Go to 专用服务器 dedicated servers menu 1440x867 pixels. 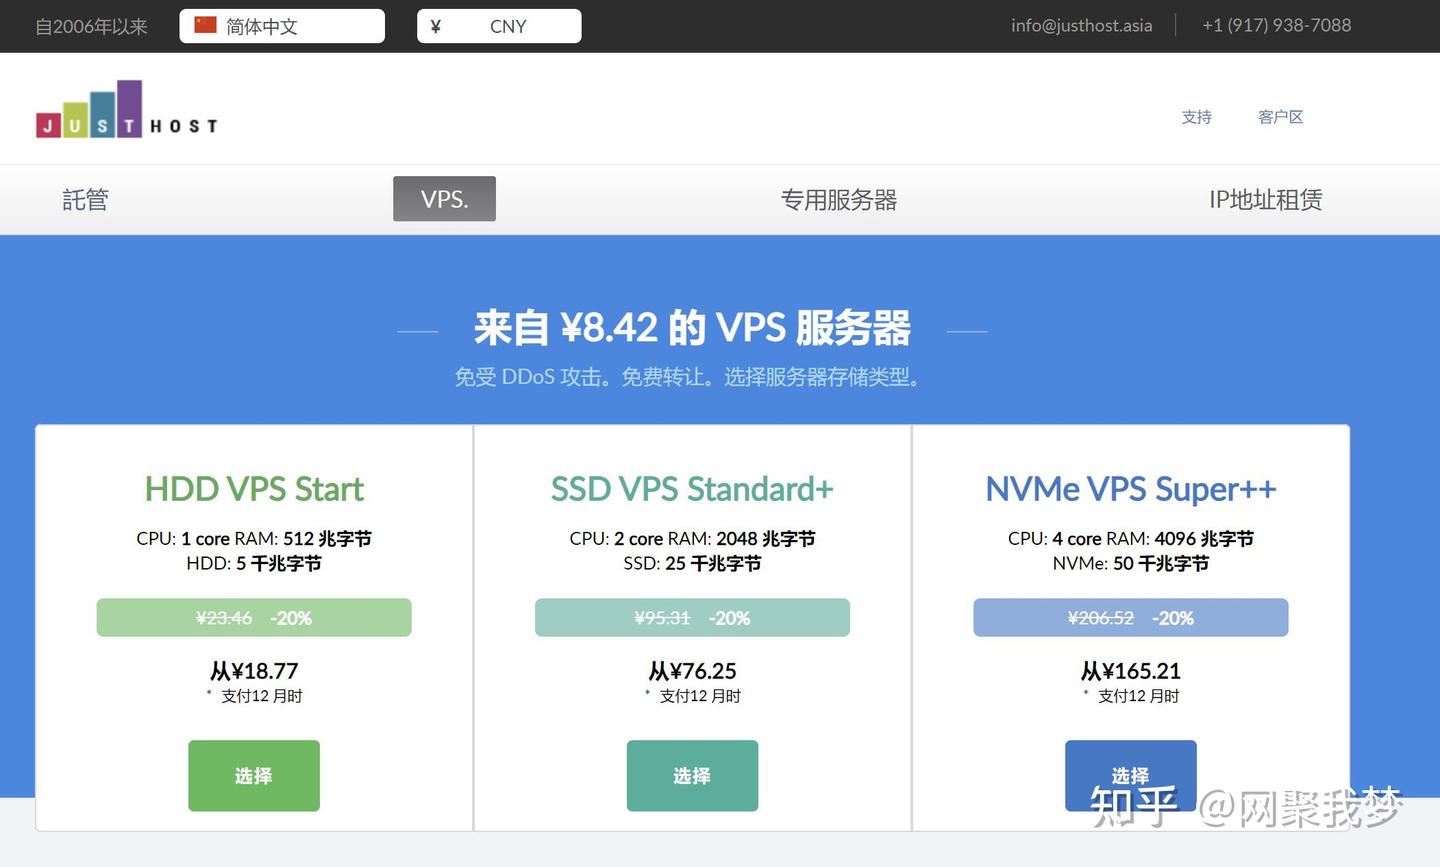[838, 200]
